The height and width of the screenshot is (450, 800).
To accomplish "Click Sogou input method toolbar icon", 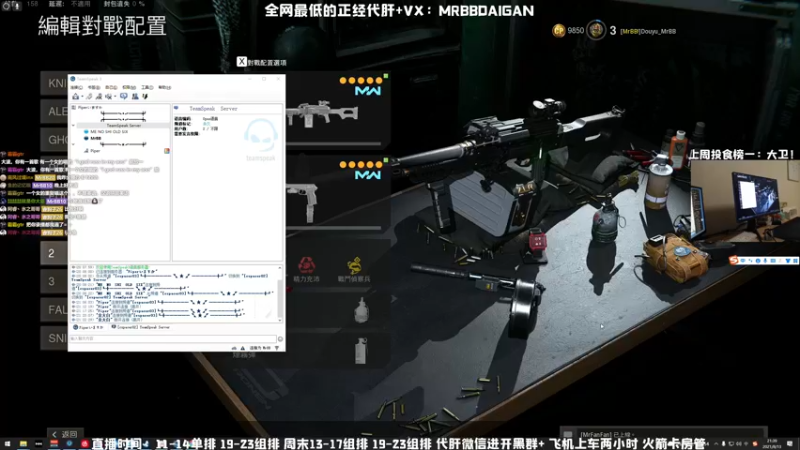I will [734, 260].
